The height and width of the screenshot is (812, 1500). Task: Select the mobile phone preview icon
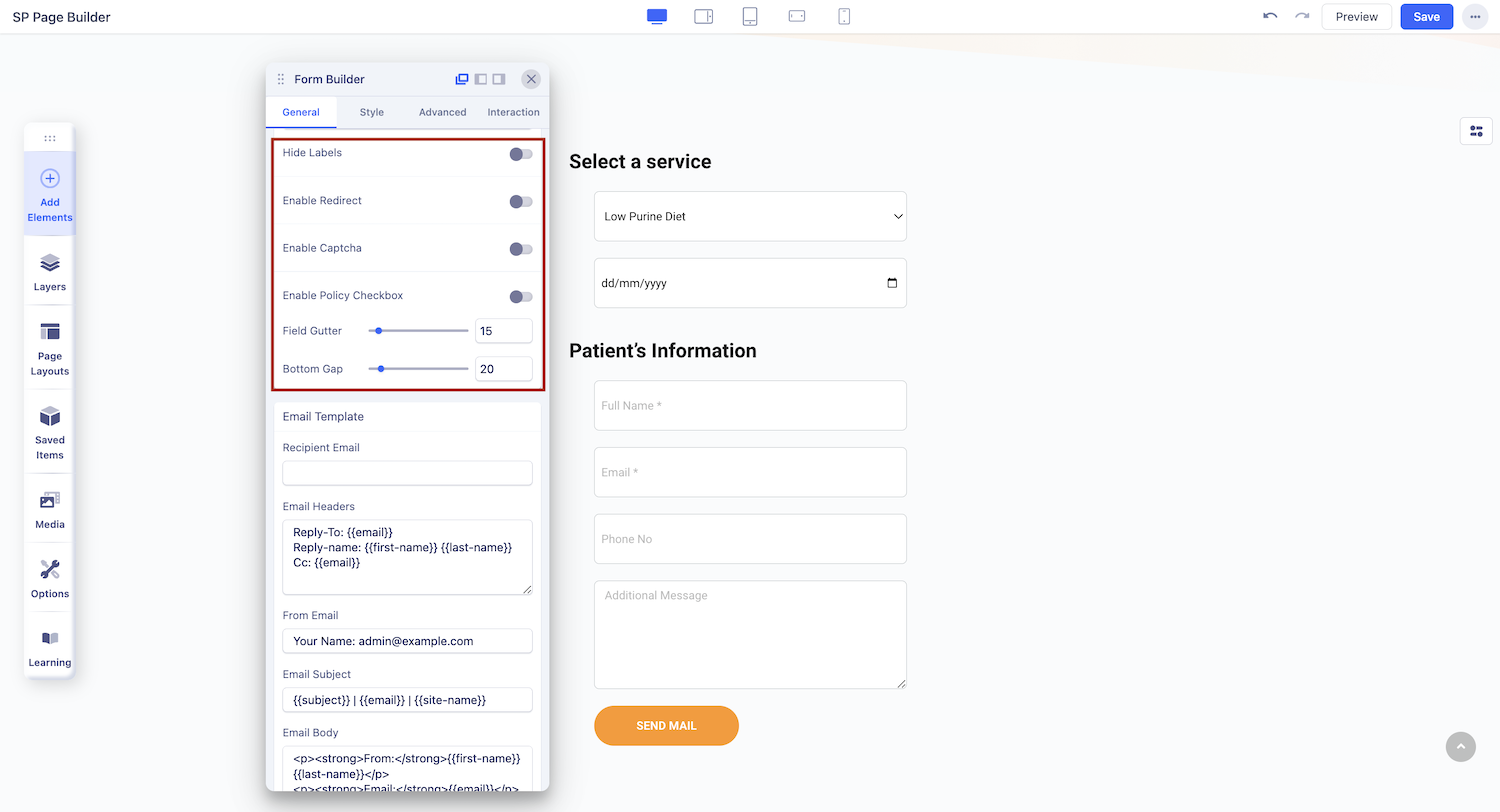pyautogui.click(x=844, y=17)
